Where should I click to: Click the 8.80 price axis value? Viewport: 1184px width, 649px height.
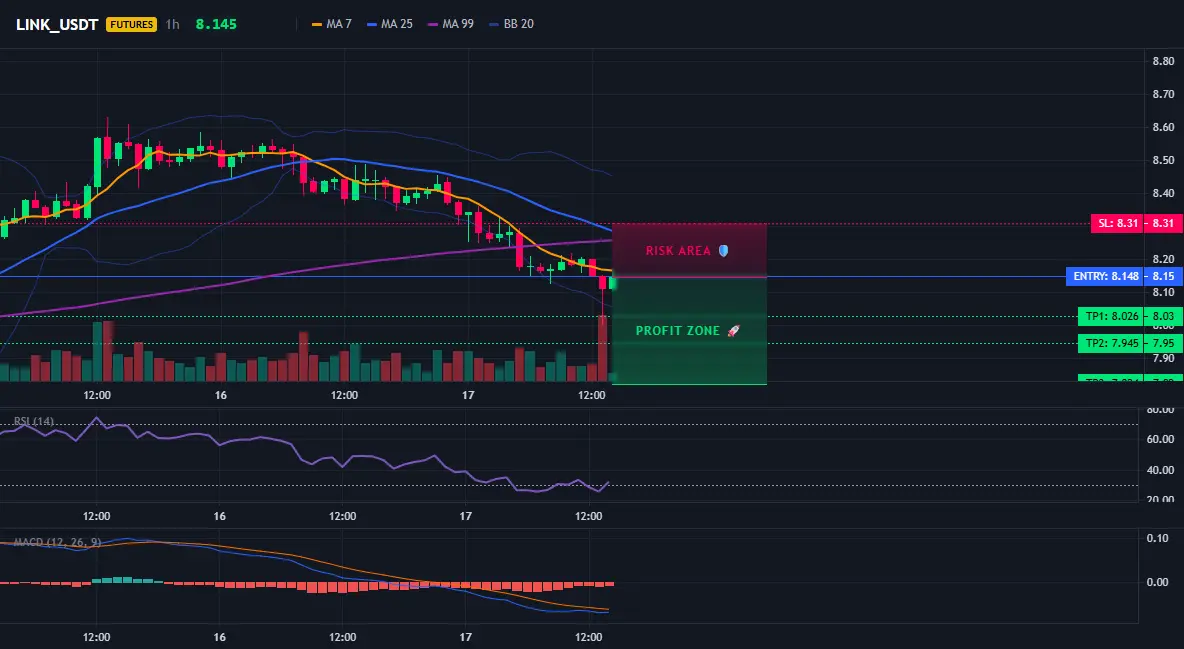point(1163,61)
